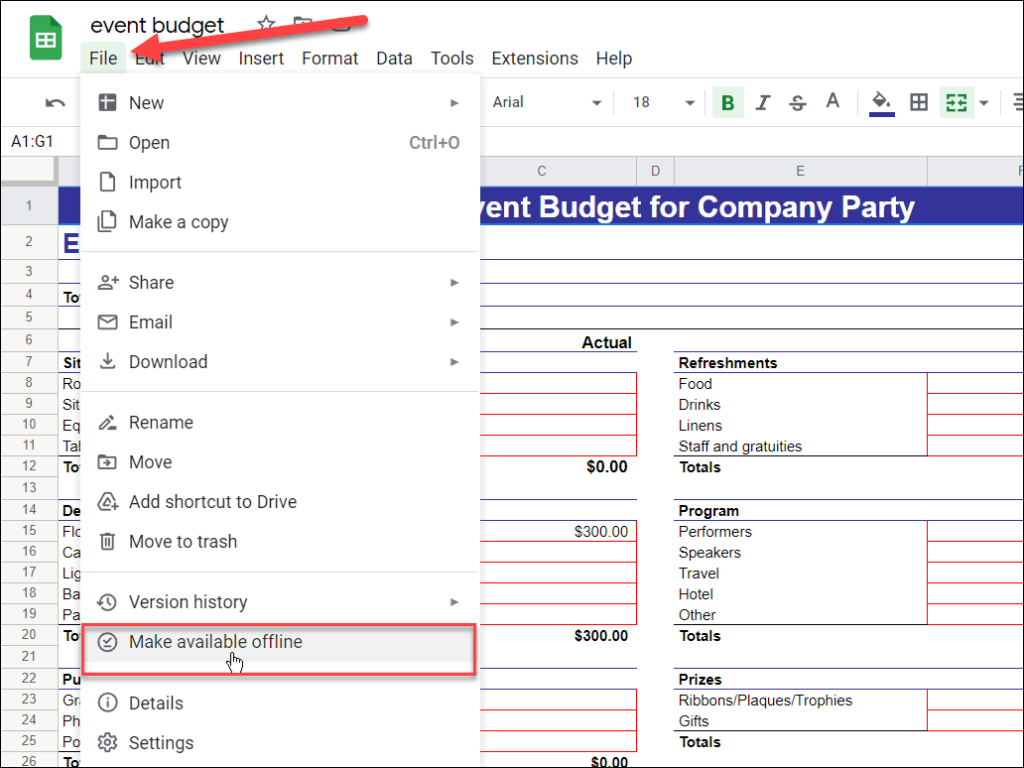Select the Travel cell
The height and width of the screenshot is (768, 1024).
[x=800, y=573]
